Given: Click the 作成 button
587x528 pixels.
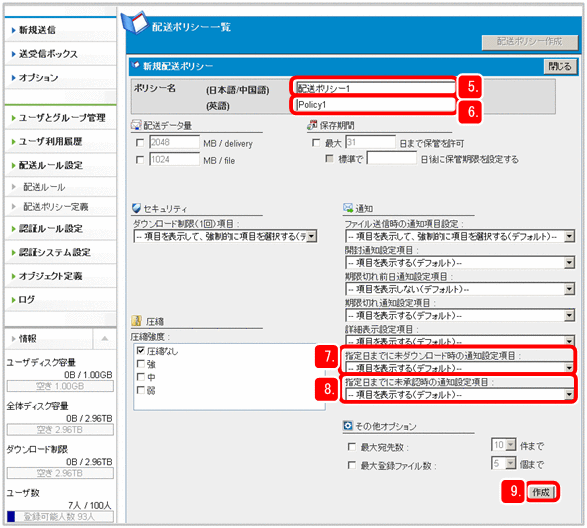Looking at the screenshot, I should (541, 492).
